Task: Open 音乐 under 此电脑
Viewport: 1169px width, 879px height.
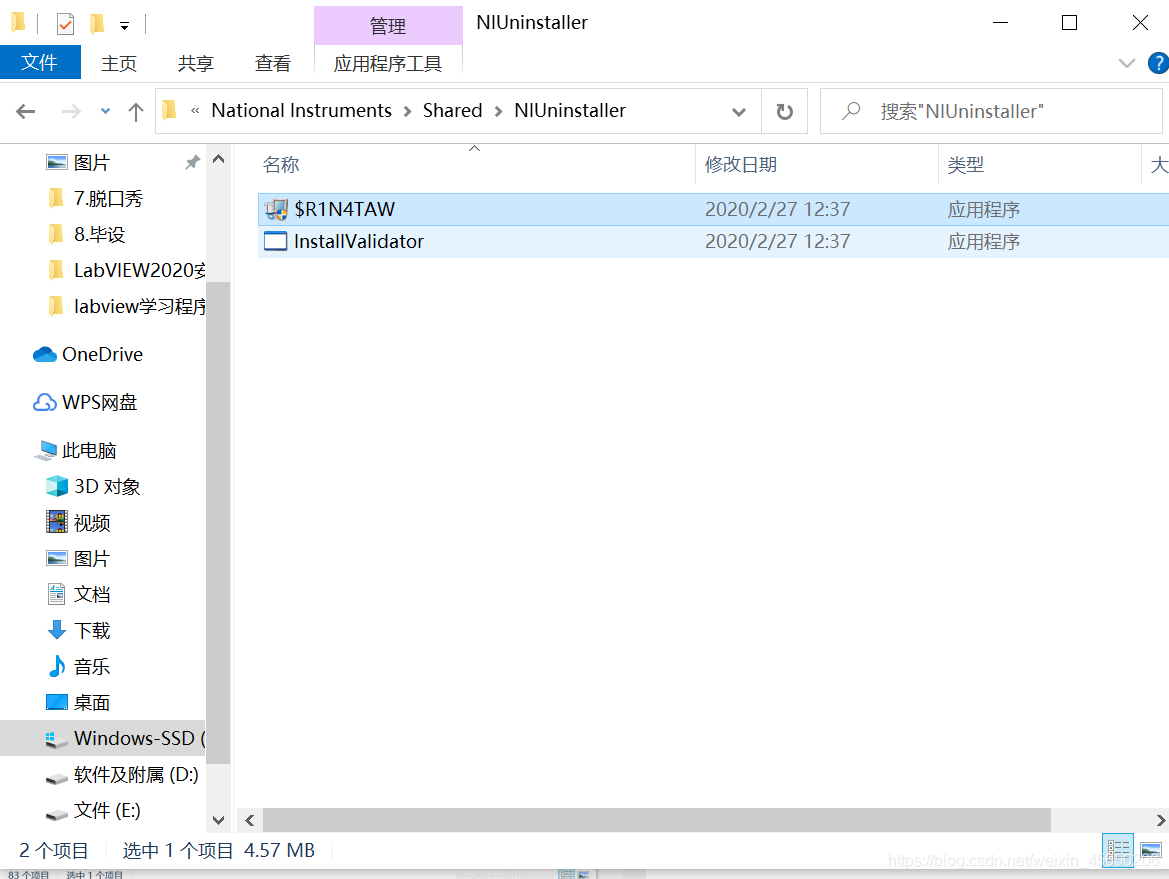Action: [x=78, y=667]
